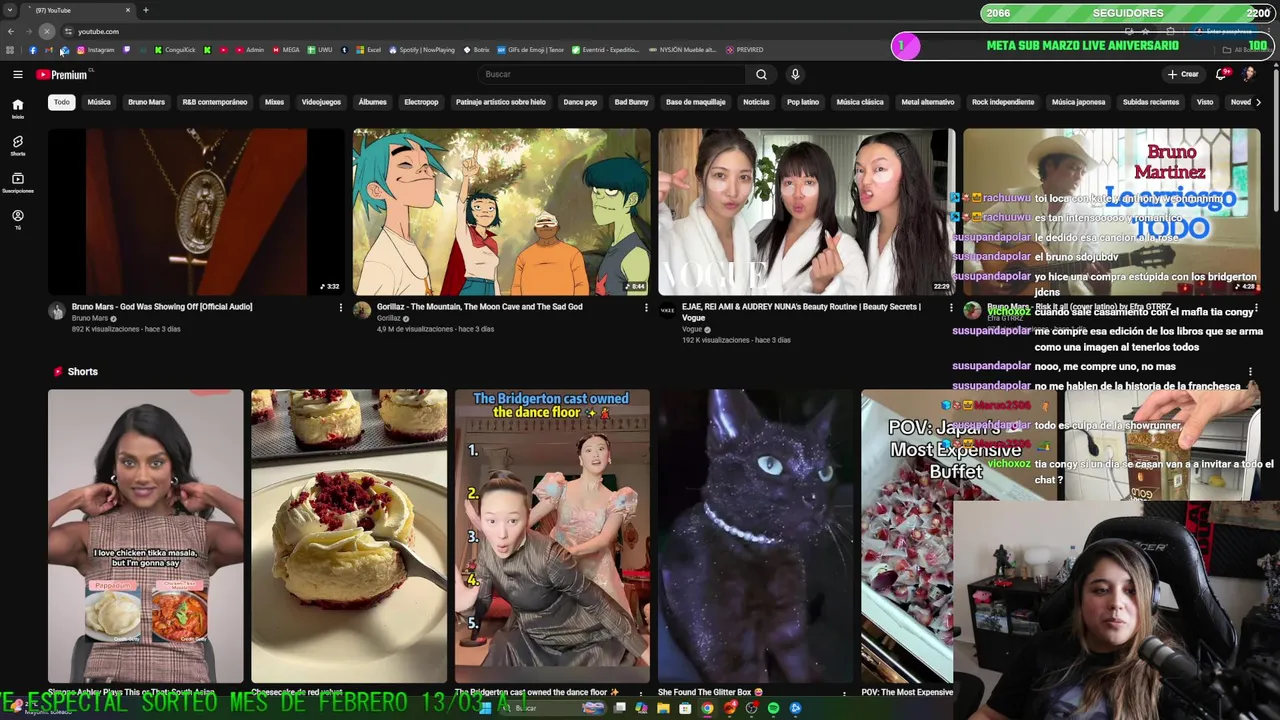Open the Tú profile sidebar icon

click(x=17, y=219)
